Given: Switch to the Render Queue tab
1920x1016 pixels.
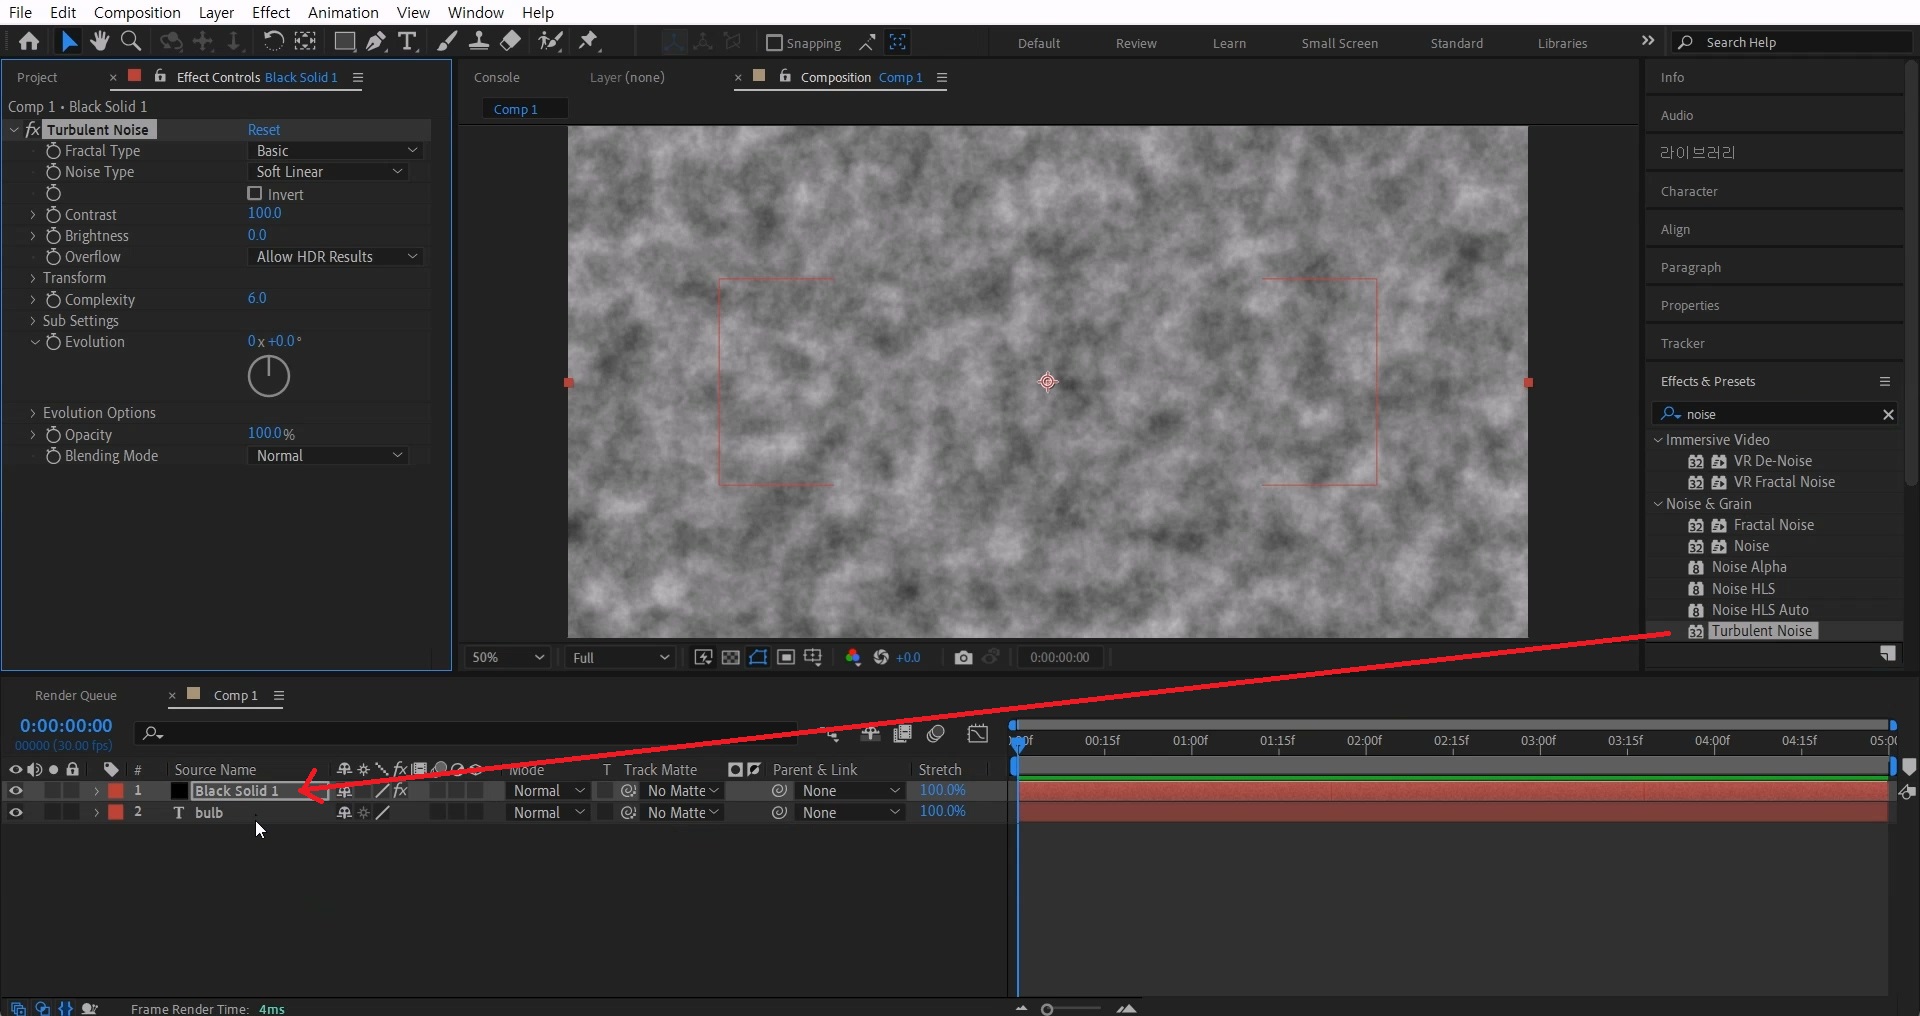Looking at the screenshot, I should click(76, 695).
